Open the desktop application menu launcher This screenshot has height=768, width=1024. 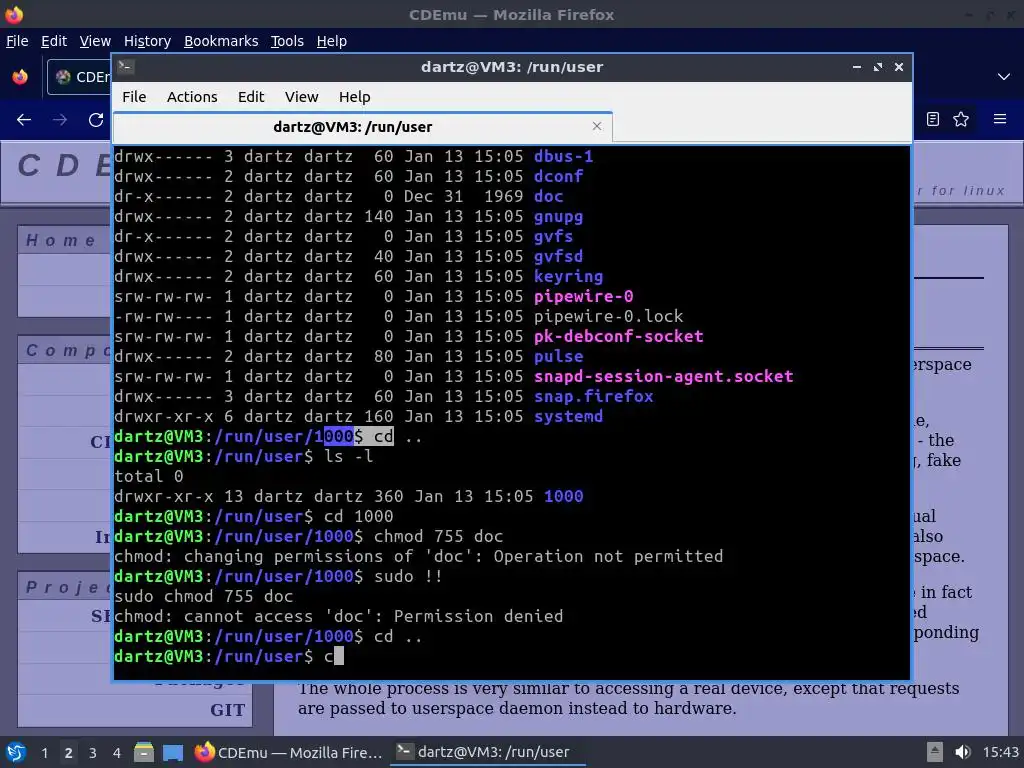[x=16, y=752]
